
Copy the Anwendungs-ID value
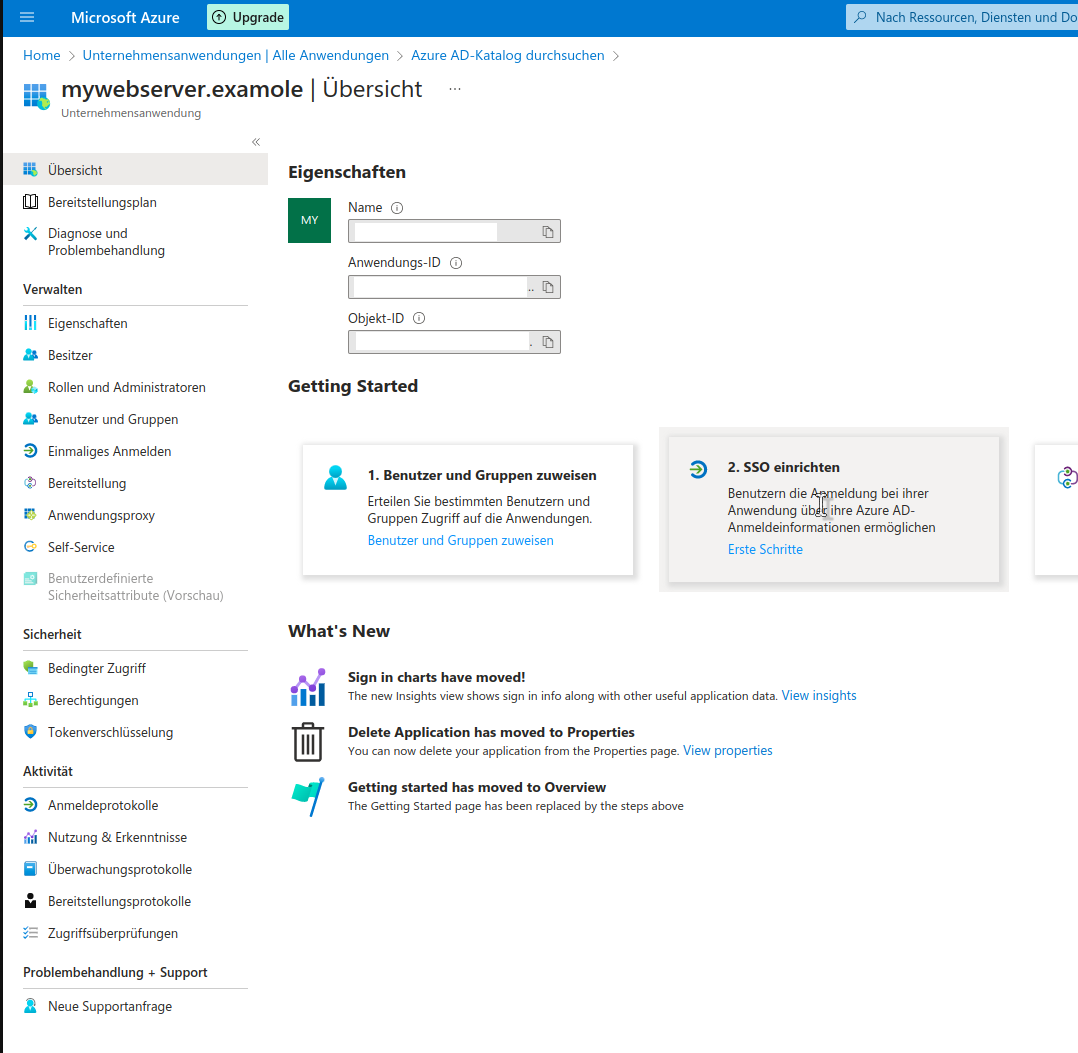coord(548,287)
